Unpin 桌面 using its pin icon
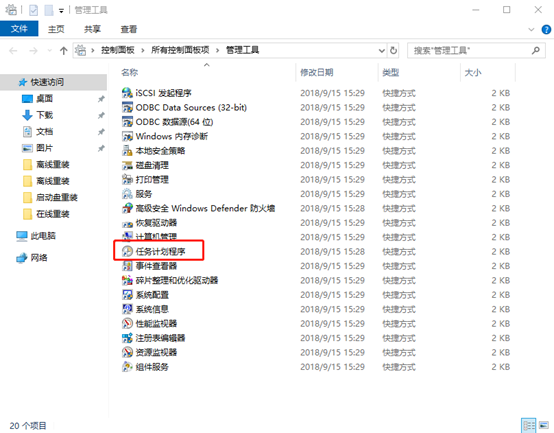Screen dimensions: 554x433 [101, 99]
